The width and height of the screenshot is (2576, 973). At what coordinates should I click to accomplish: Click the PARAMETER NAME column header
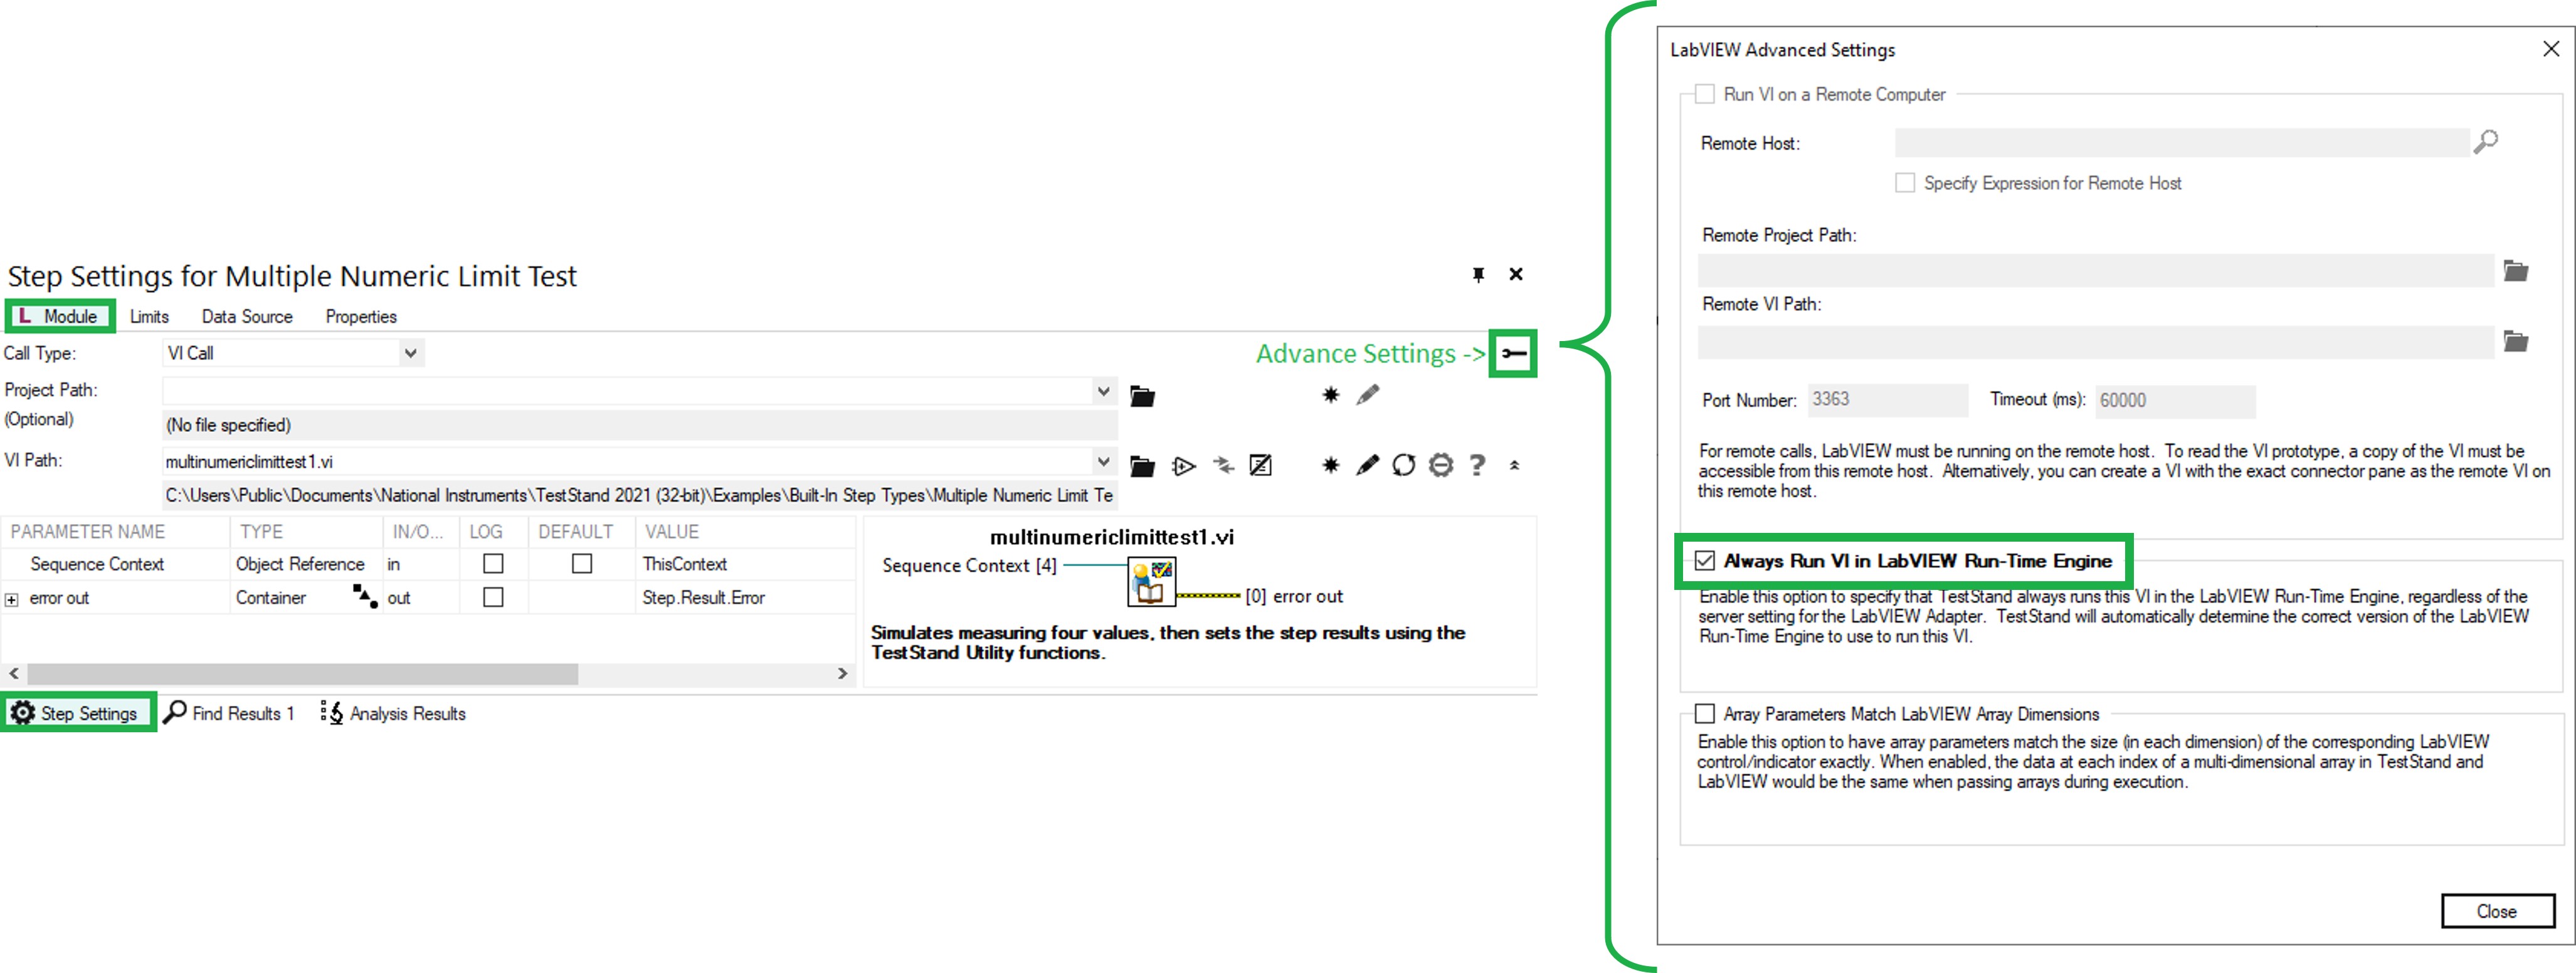click(116, 531)
